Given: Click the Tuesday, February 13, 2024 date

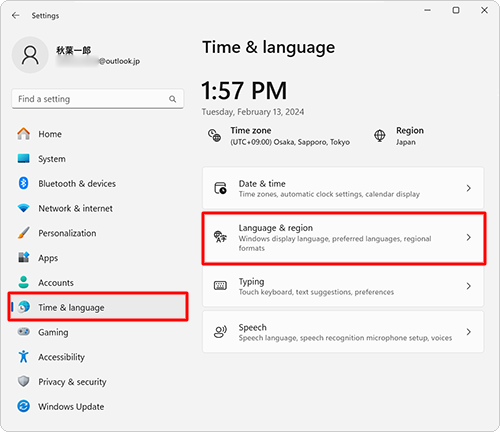Looking at the screenshot, I should pos(253,112).
